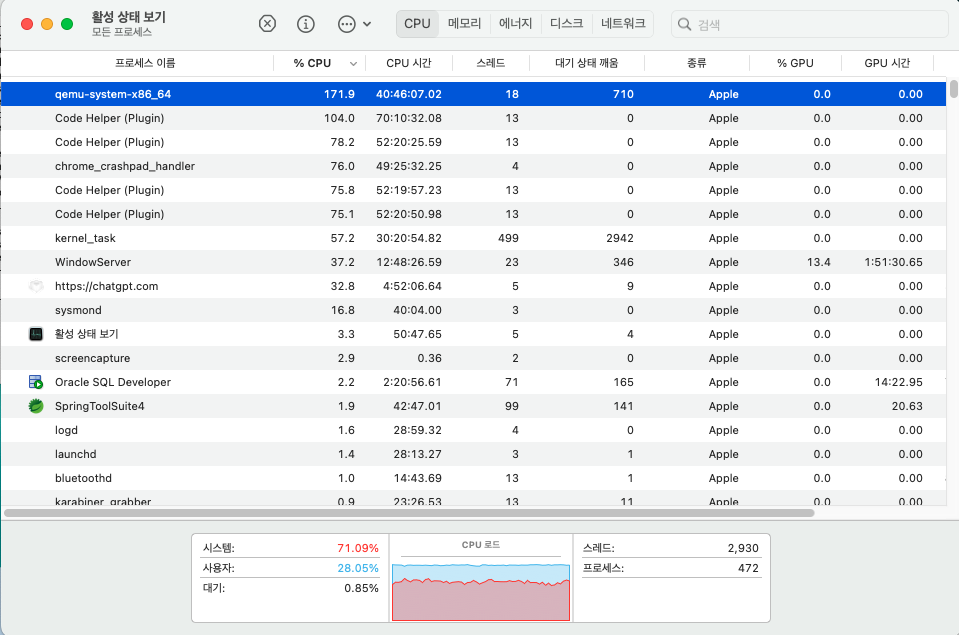
Task: Select the chrome_crashpad_handler process
Action: pyautogui.click(x=473, y=166)
